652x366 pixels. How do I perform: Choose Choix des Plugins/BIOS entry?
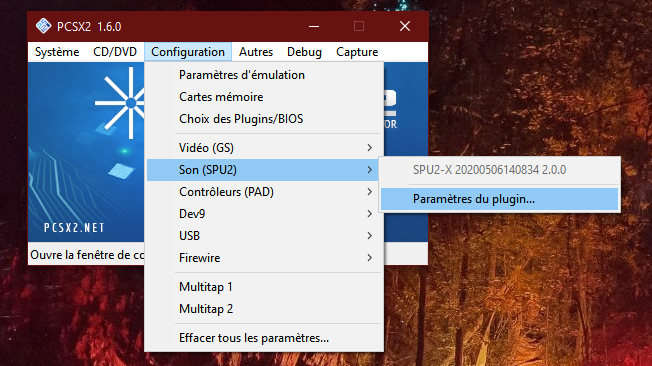[264, 119]
